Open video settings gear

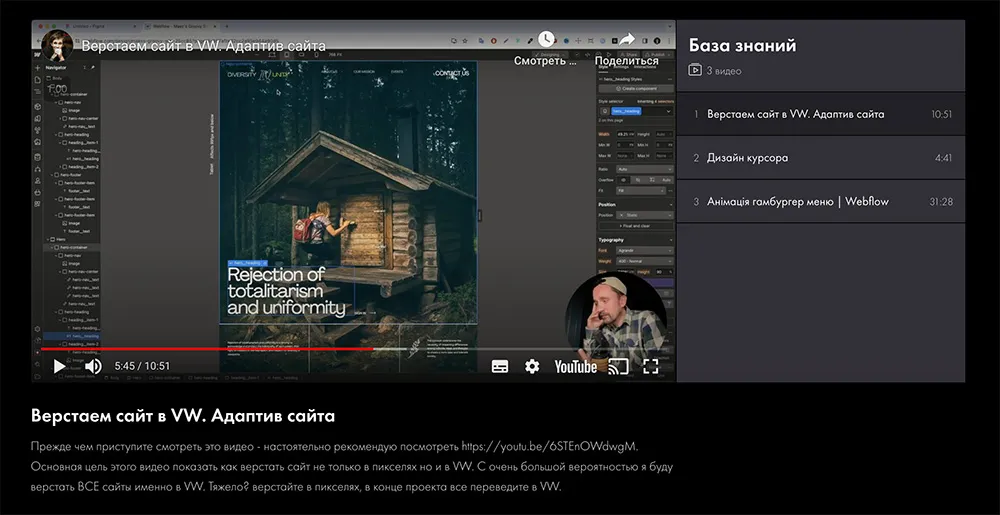(532, 366)
